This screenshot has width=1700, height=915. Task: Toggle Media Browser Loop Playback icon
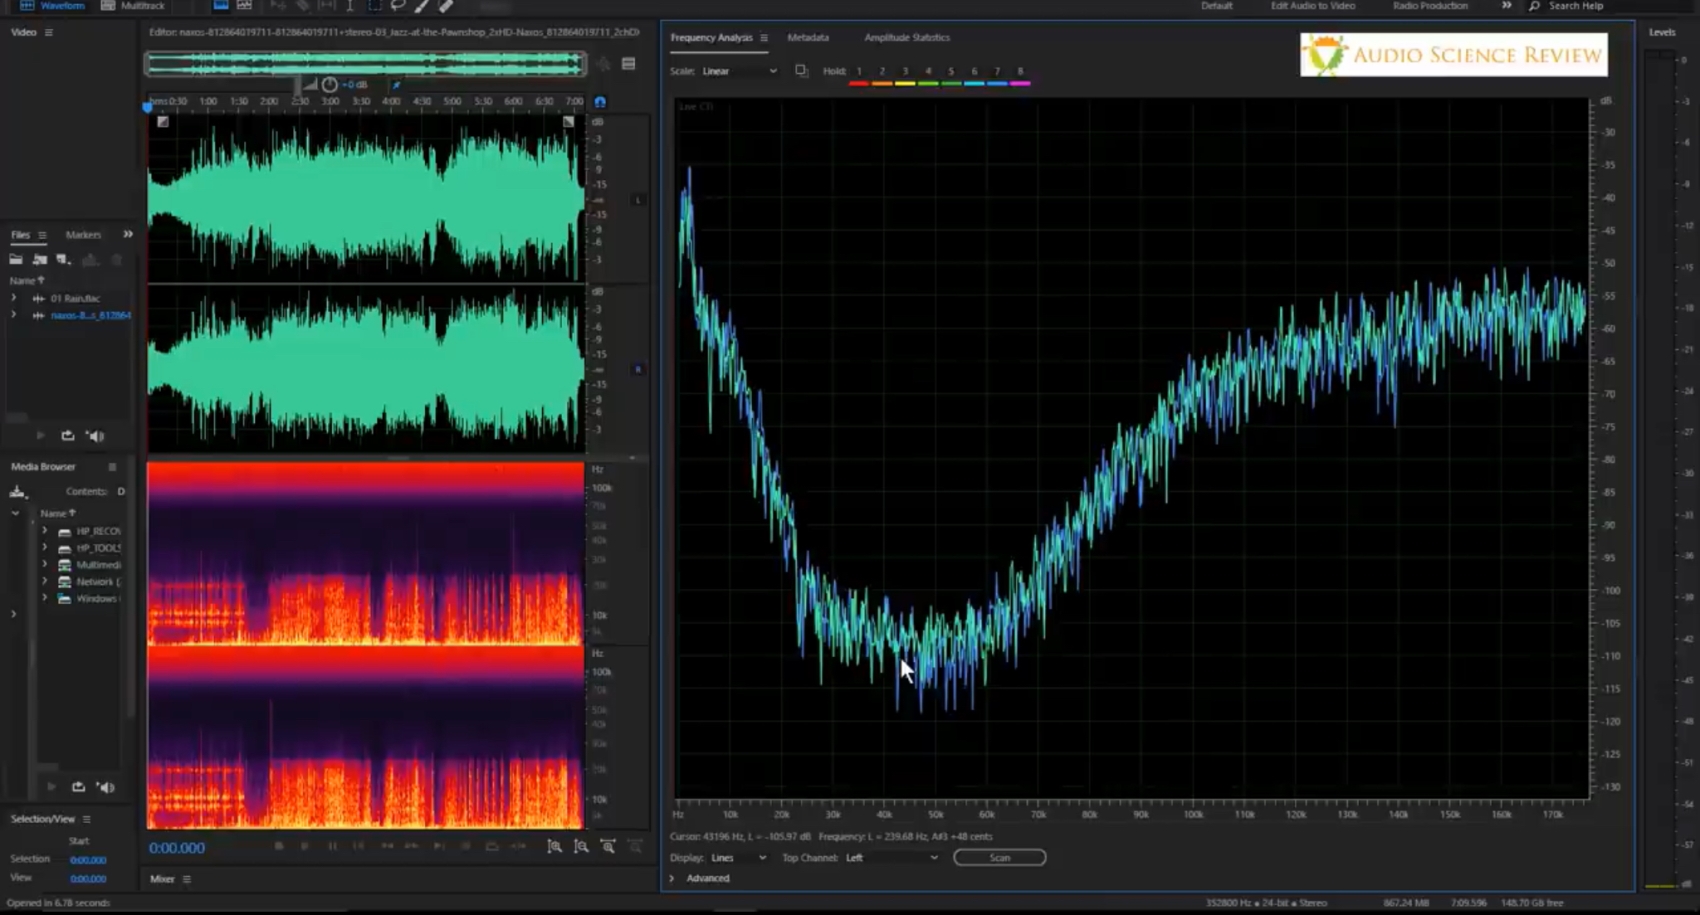coord(78,787)
